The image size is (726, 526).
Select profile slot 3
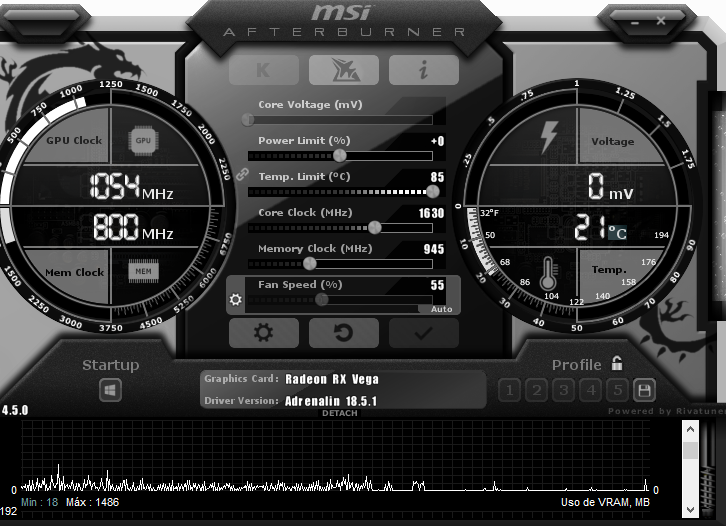coord(563,390)
